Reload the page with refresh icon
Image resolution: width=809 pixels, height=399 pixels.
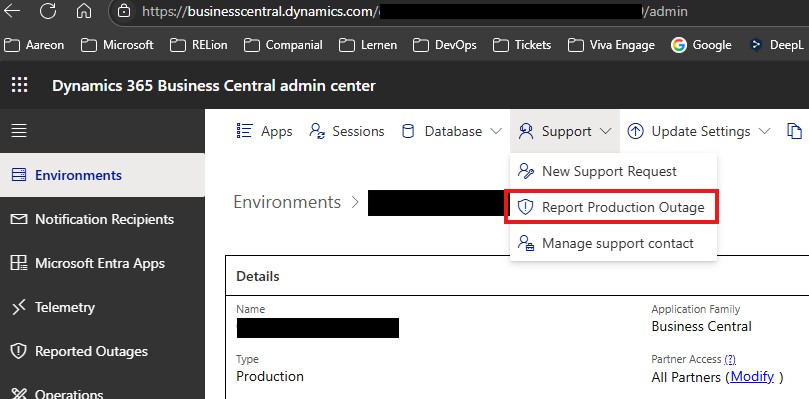[x=47, y=11]
